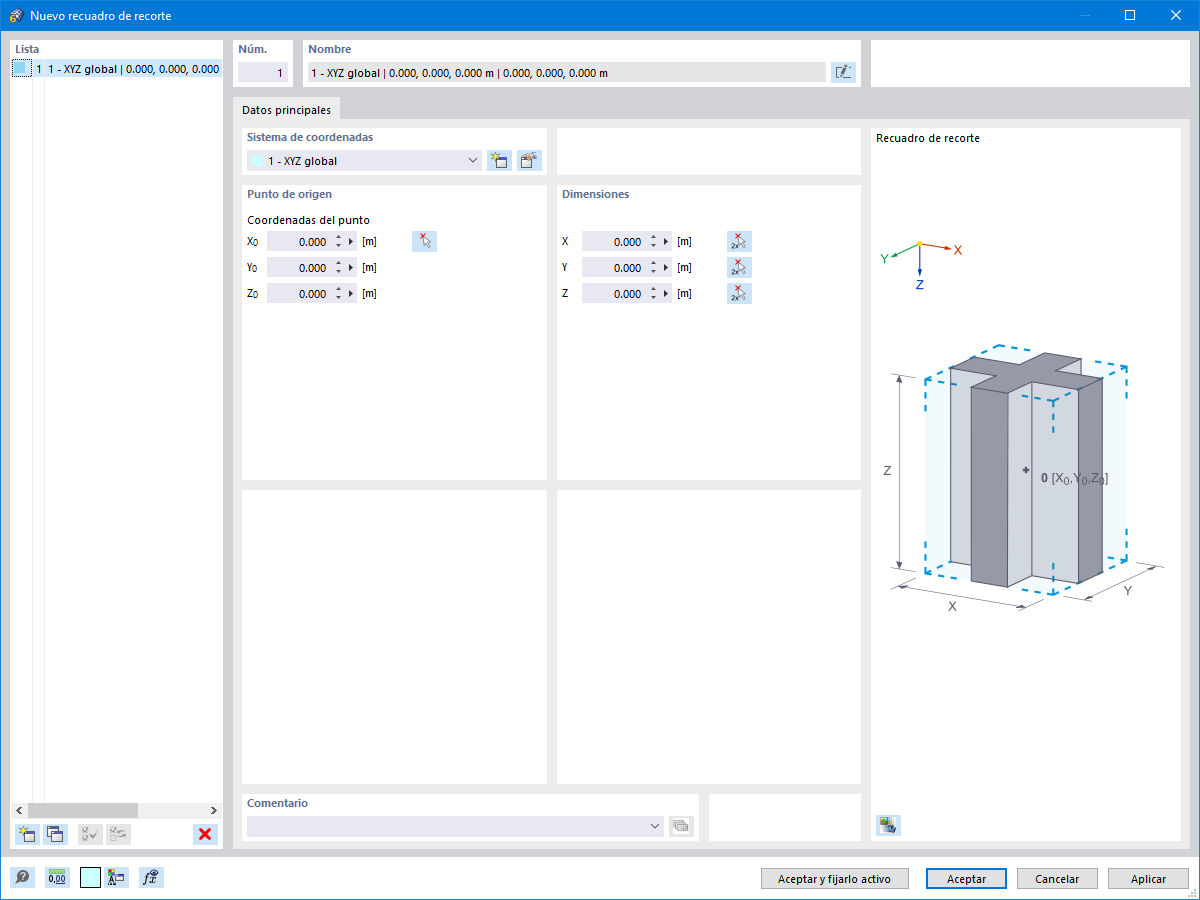Image resolution: width=1200 pixels, height=900 pixels.
Task: Click the X0 spinner arrows
Action: pyautogui.click(x=338, y=241)
